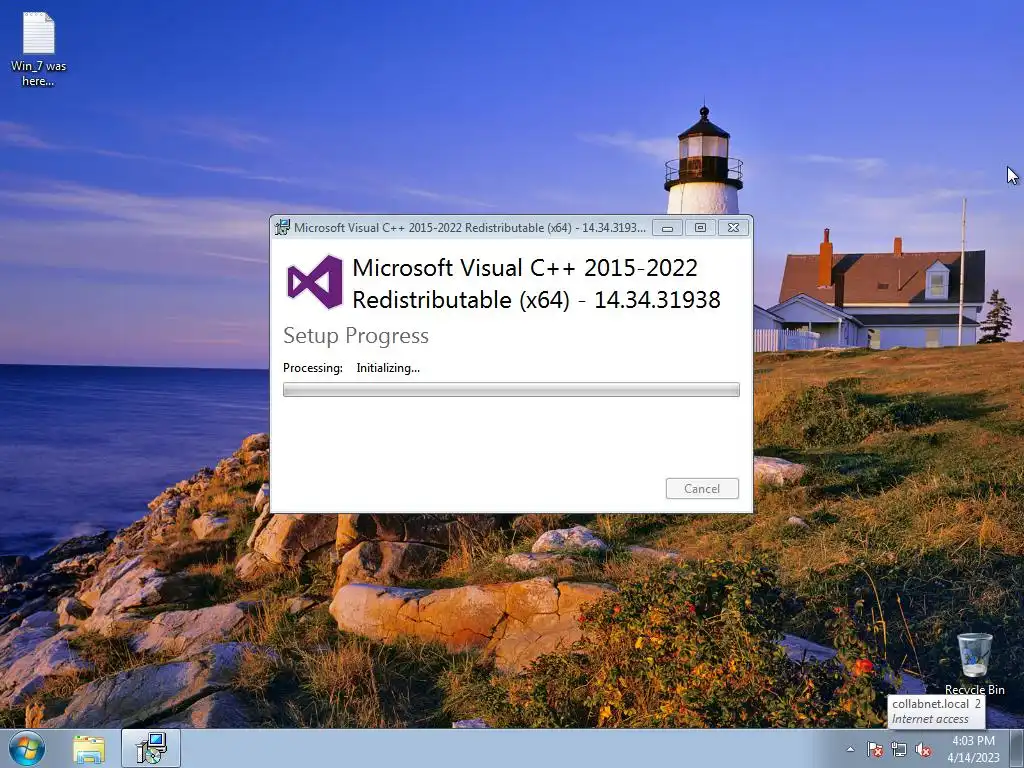Click the muted volume tray icon
The image size is (1024, 768).
point(923,749)
